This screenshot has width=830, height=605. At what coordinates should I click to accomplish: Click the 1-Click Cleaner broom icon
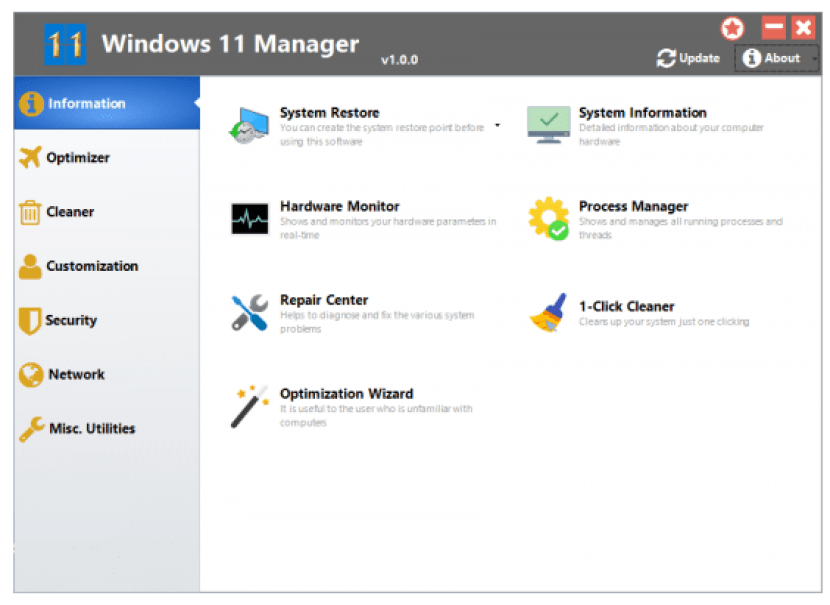coord(548,313)
